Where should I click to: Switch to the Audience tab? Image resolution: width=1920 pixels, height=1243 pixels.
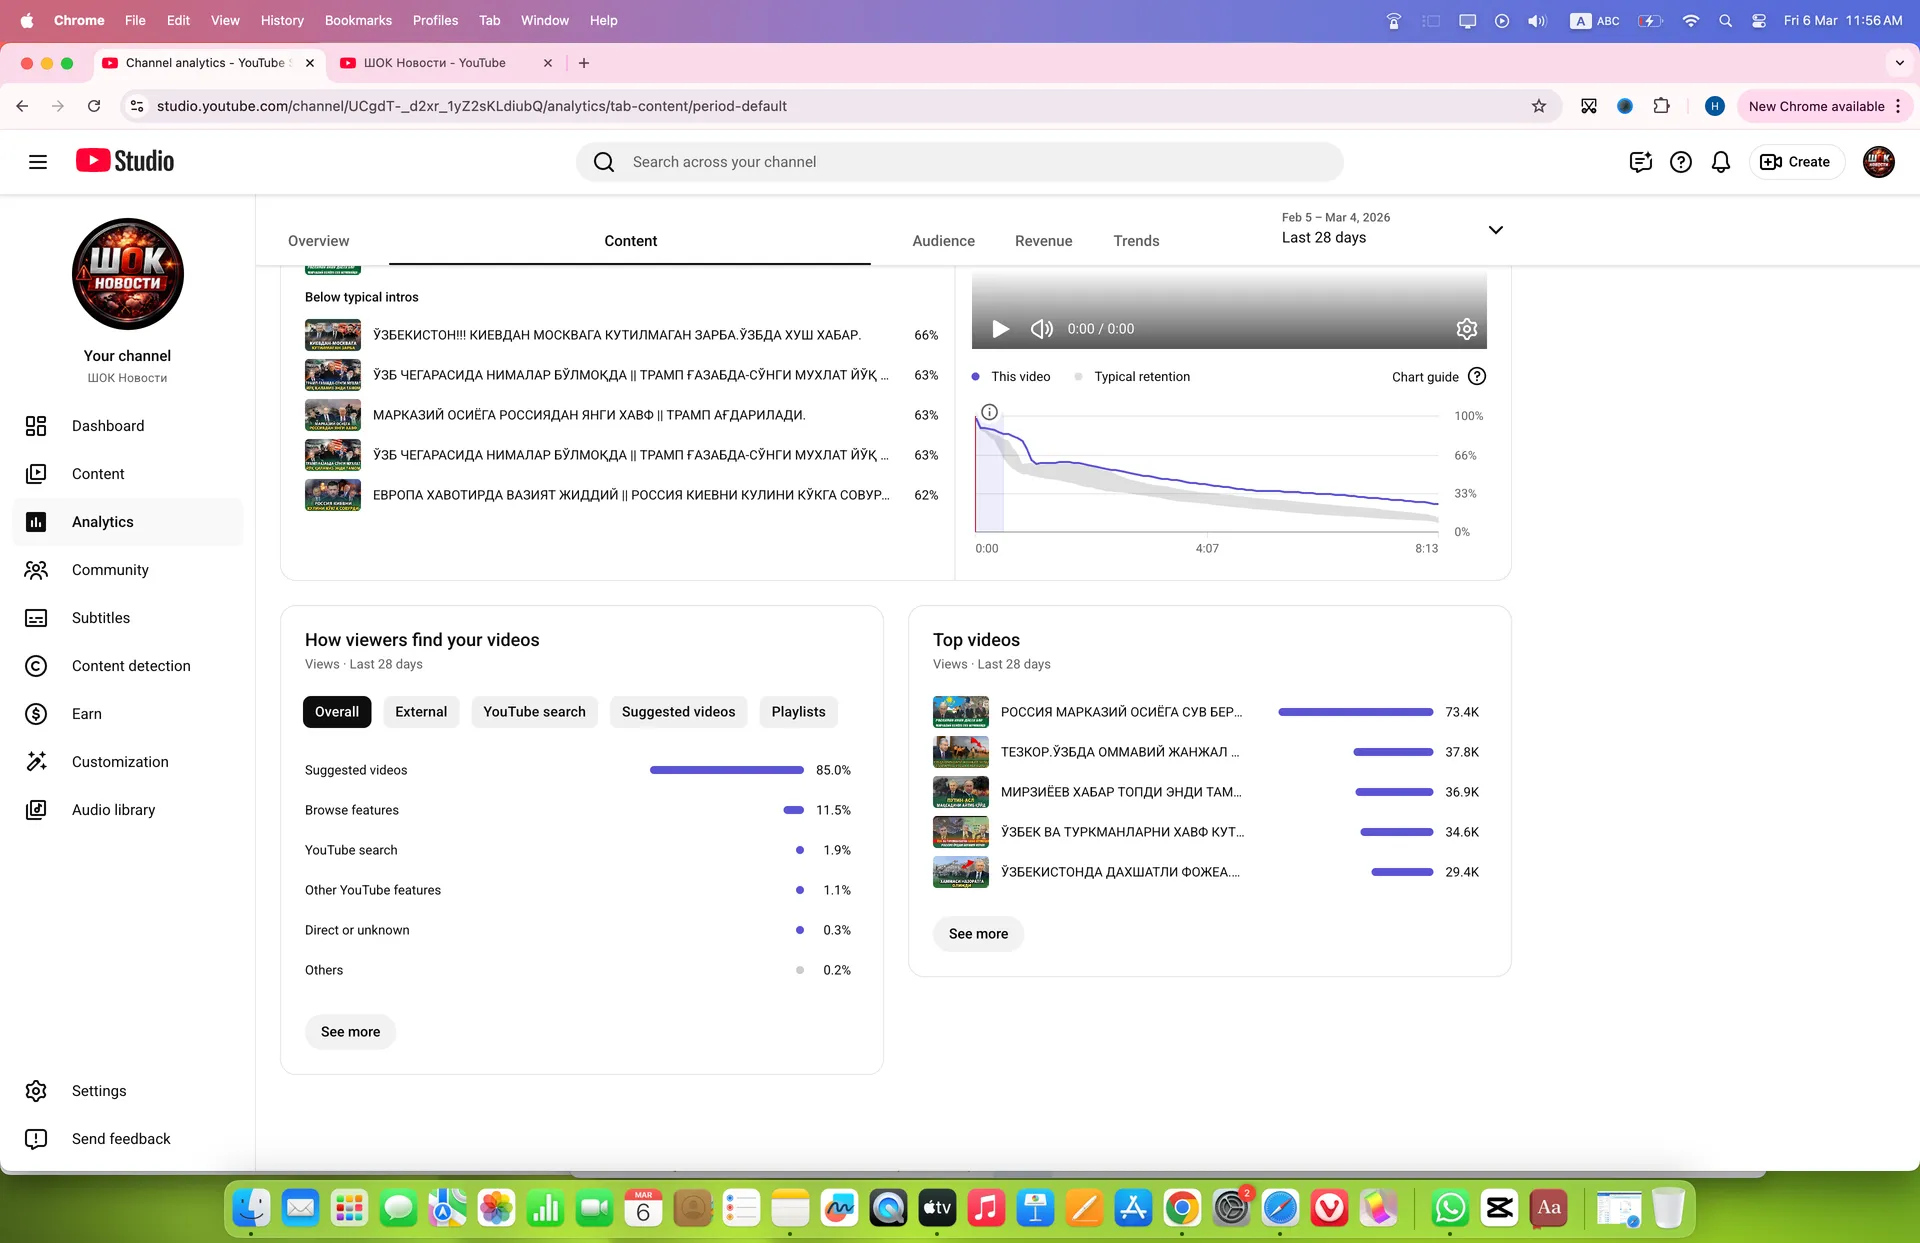click(943, 241)
